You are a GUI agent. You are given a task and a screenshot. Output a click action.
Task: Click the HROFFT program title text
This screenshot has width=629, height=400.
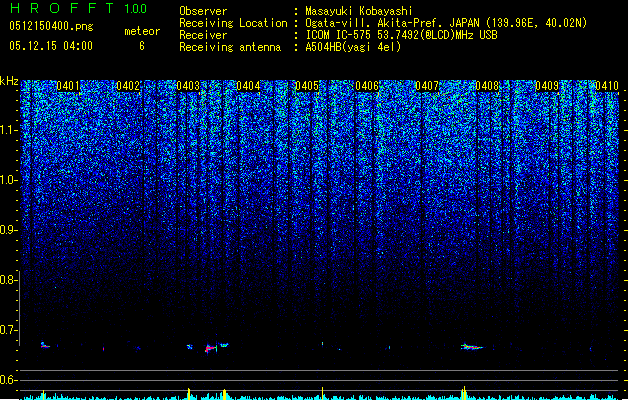click(x=62, y=8)
